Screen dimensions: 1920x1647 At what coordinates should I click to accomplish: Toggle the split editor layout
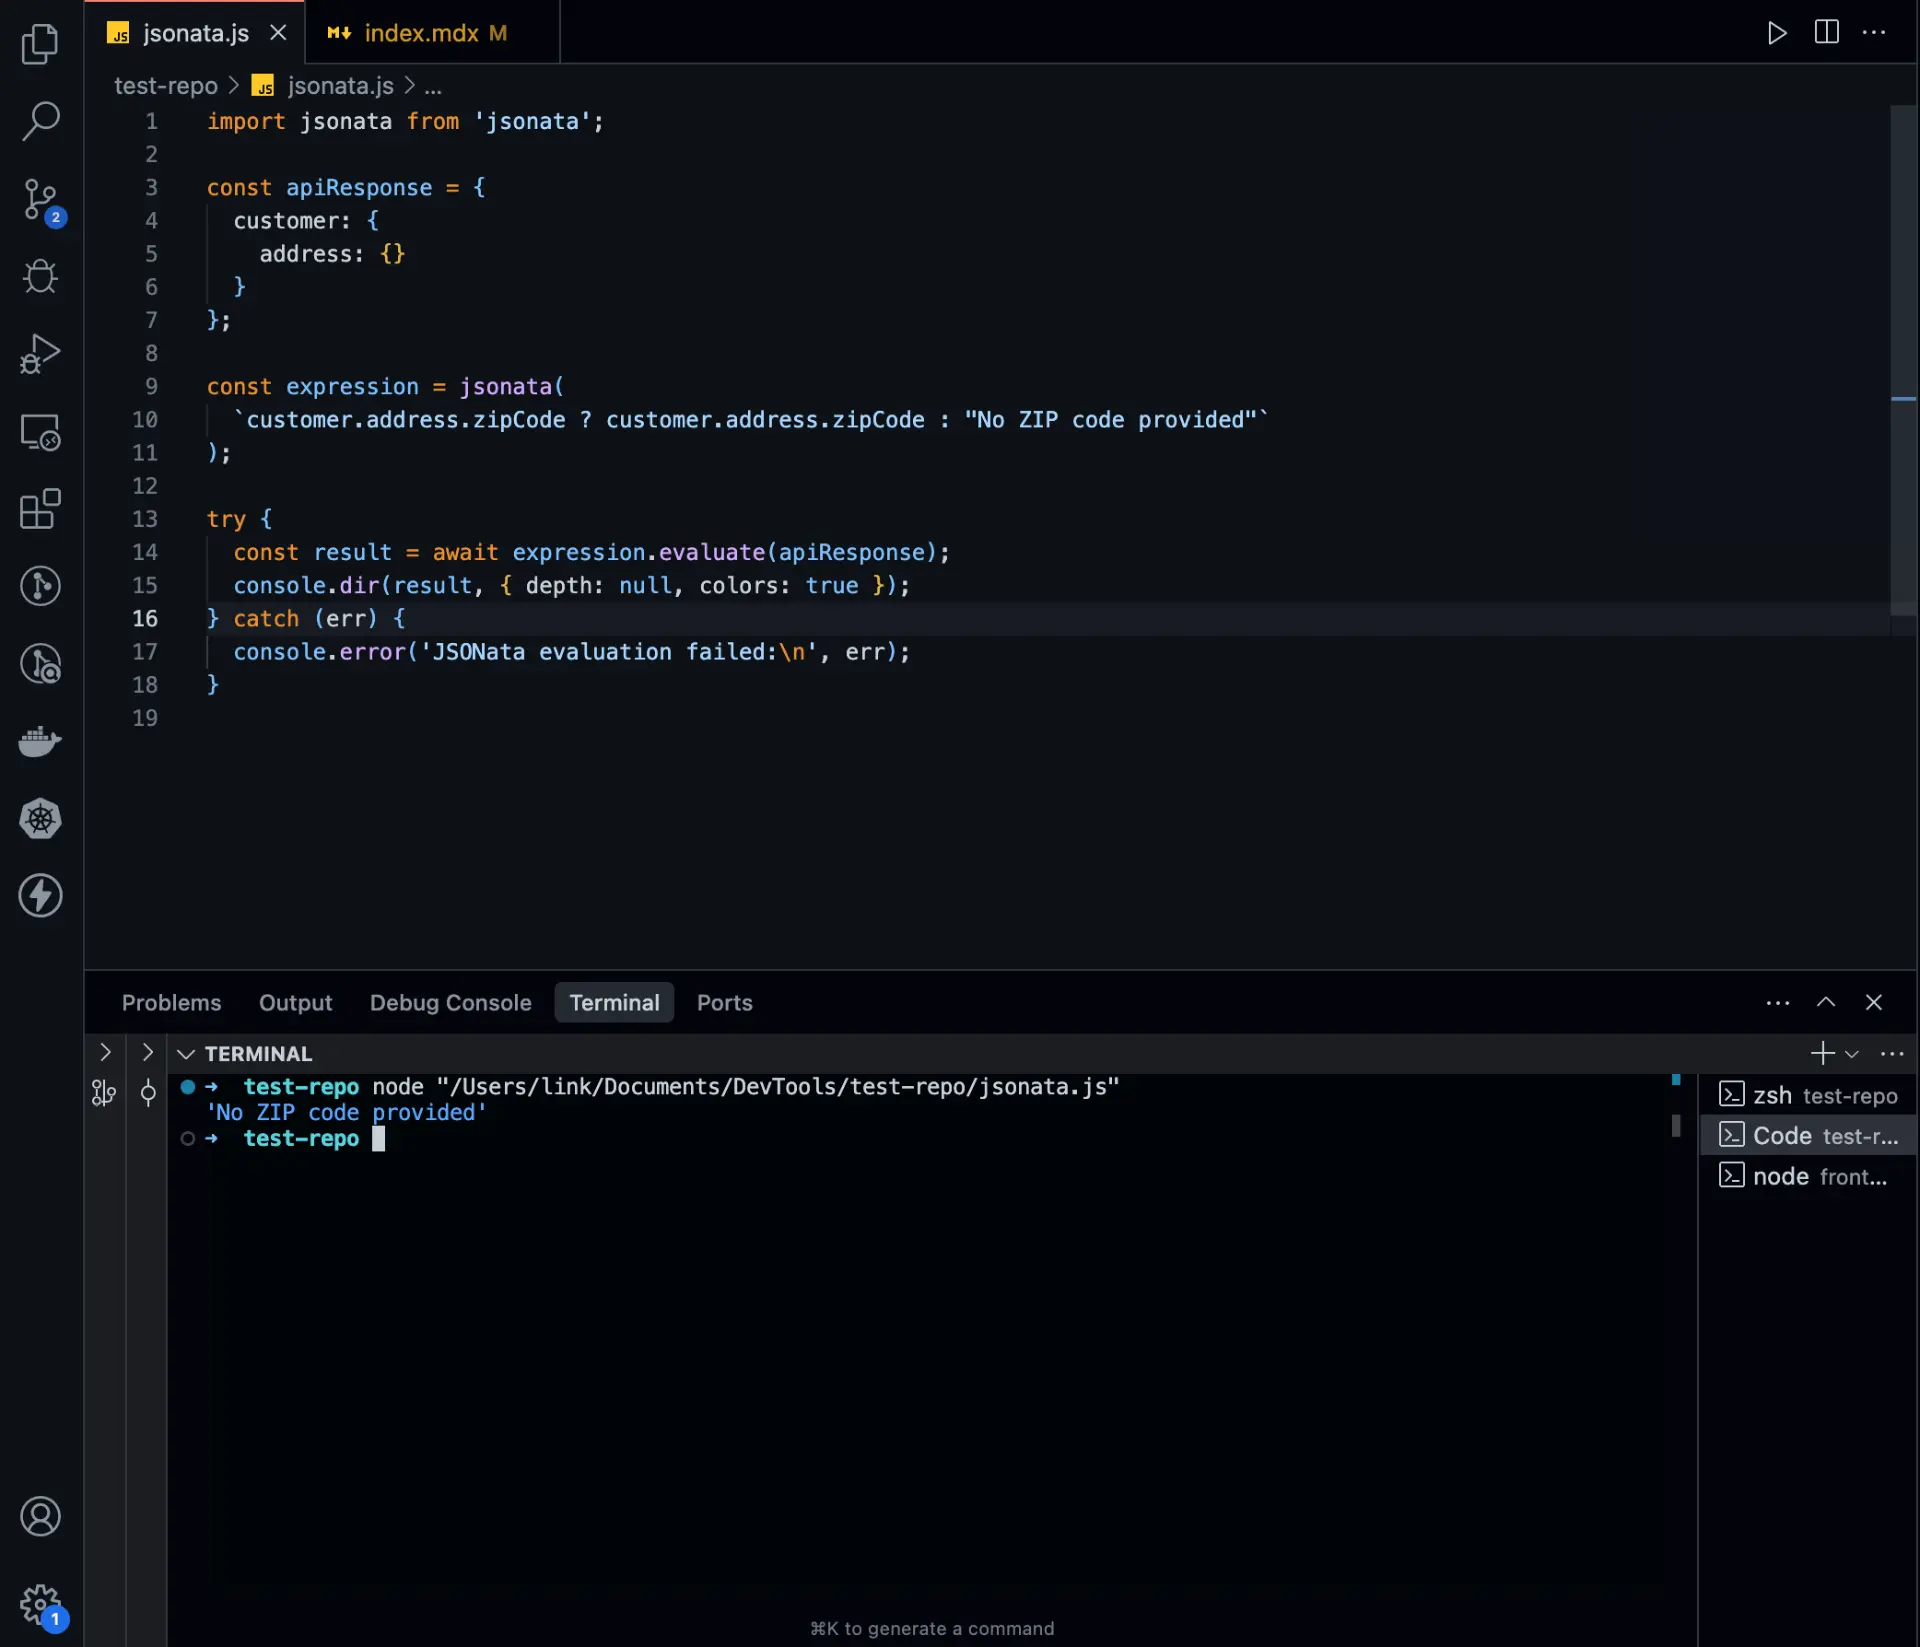(1825, 32)
